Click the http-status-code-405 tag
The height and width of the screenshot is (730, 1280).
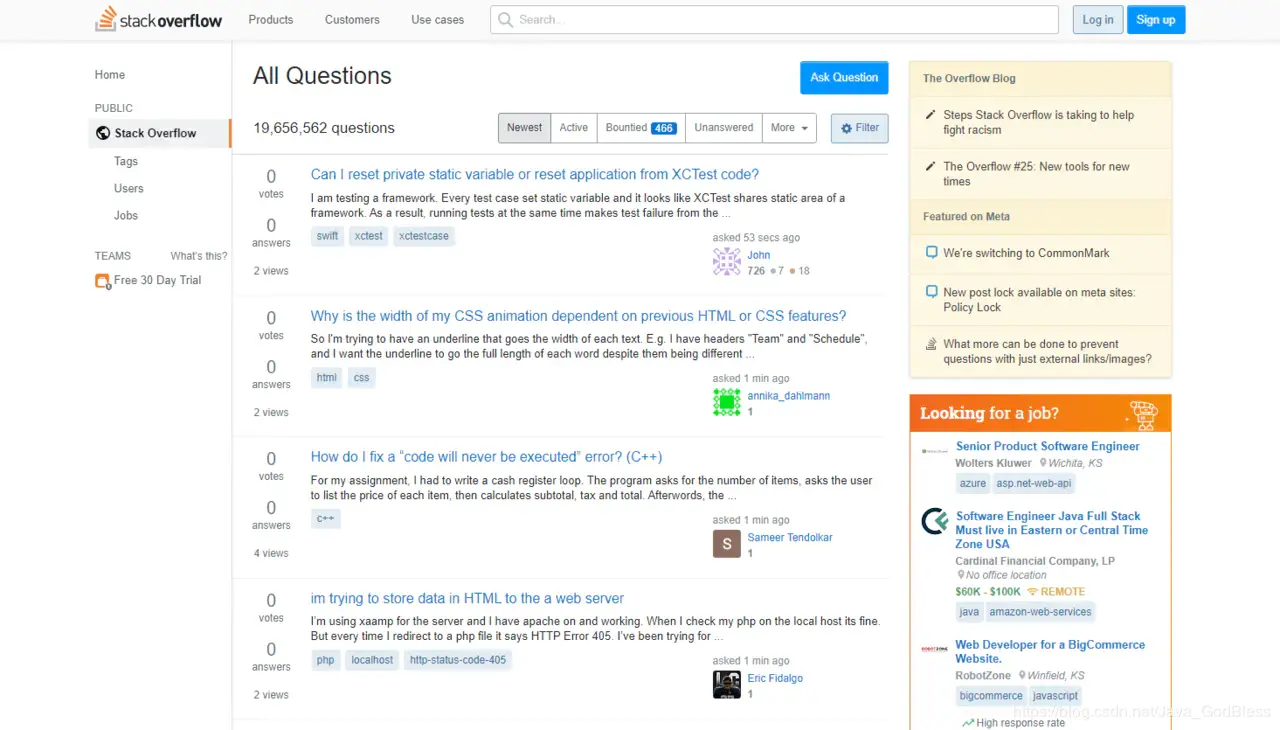coord(458,660)
